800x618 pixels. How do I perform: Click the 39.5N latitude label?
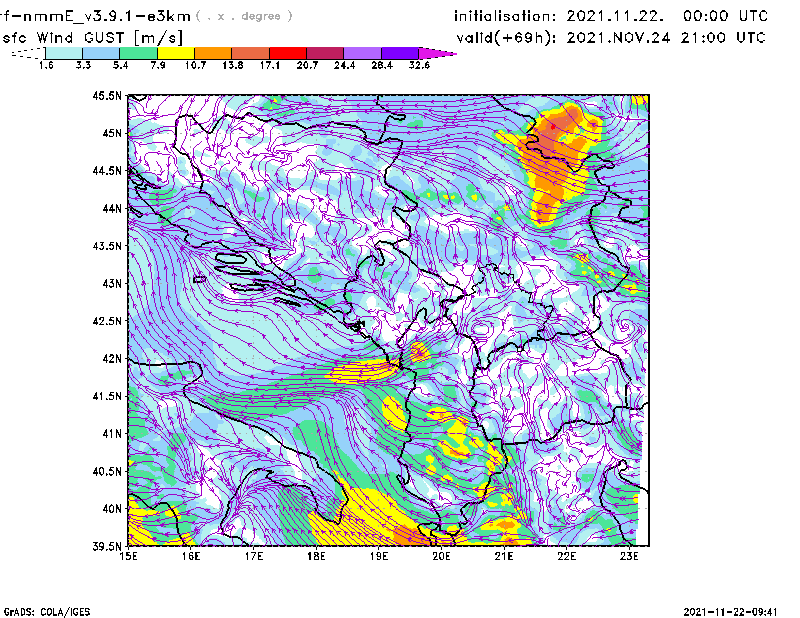107,547
